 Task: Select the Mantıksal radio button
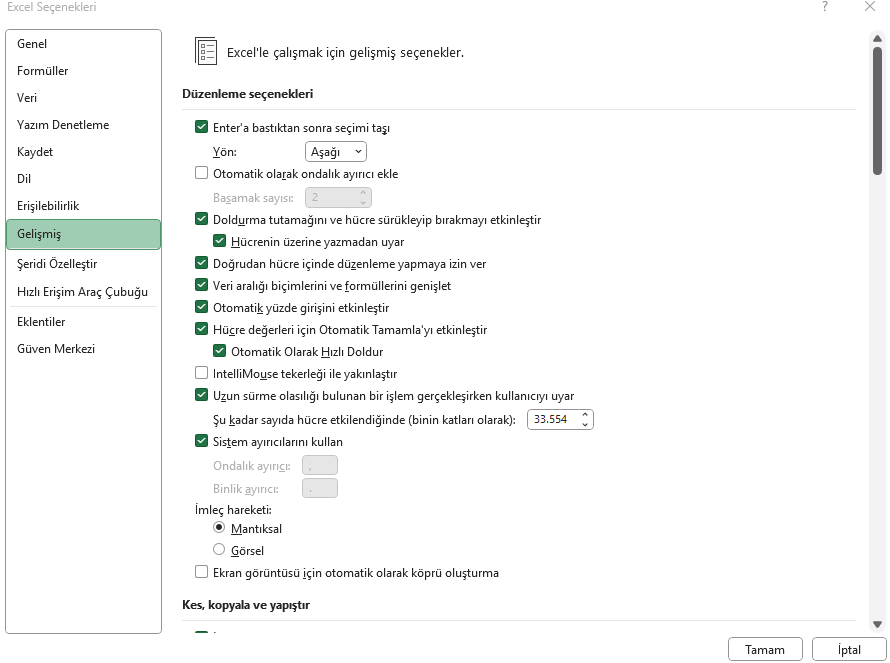click(219, 528)
